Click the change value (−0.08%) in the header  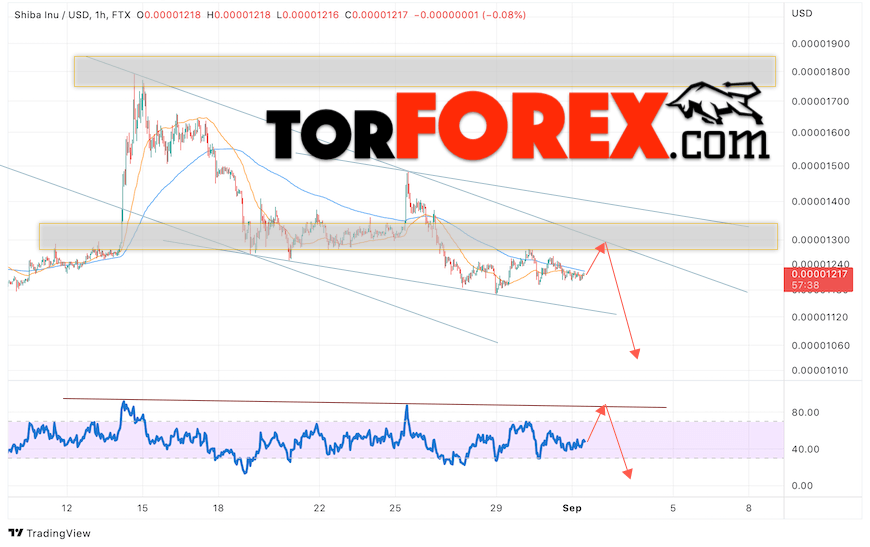click(504, 15)
